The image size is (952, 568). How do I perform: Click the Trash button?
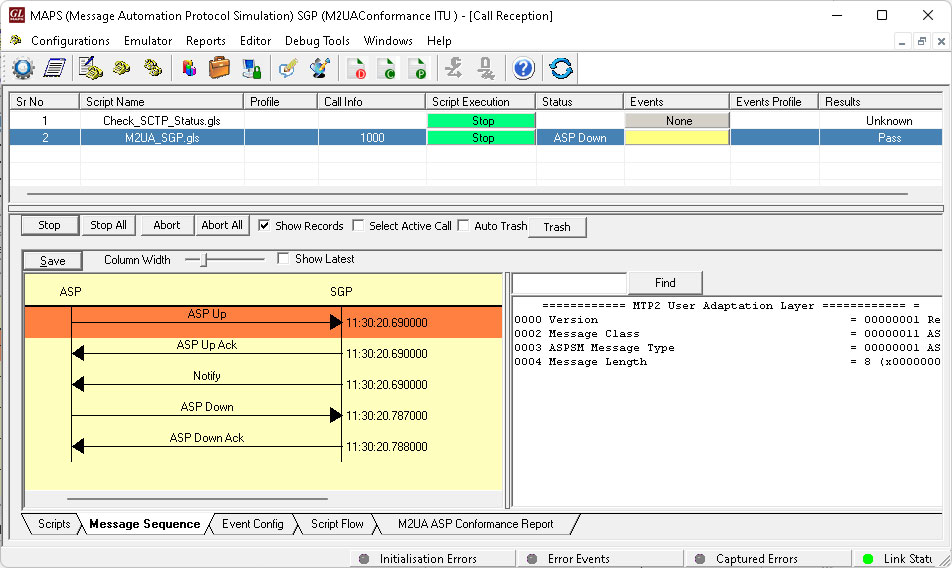pos(557,227)
